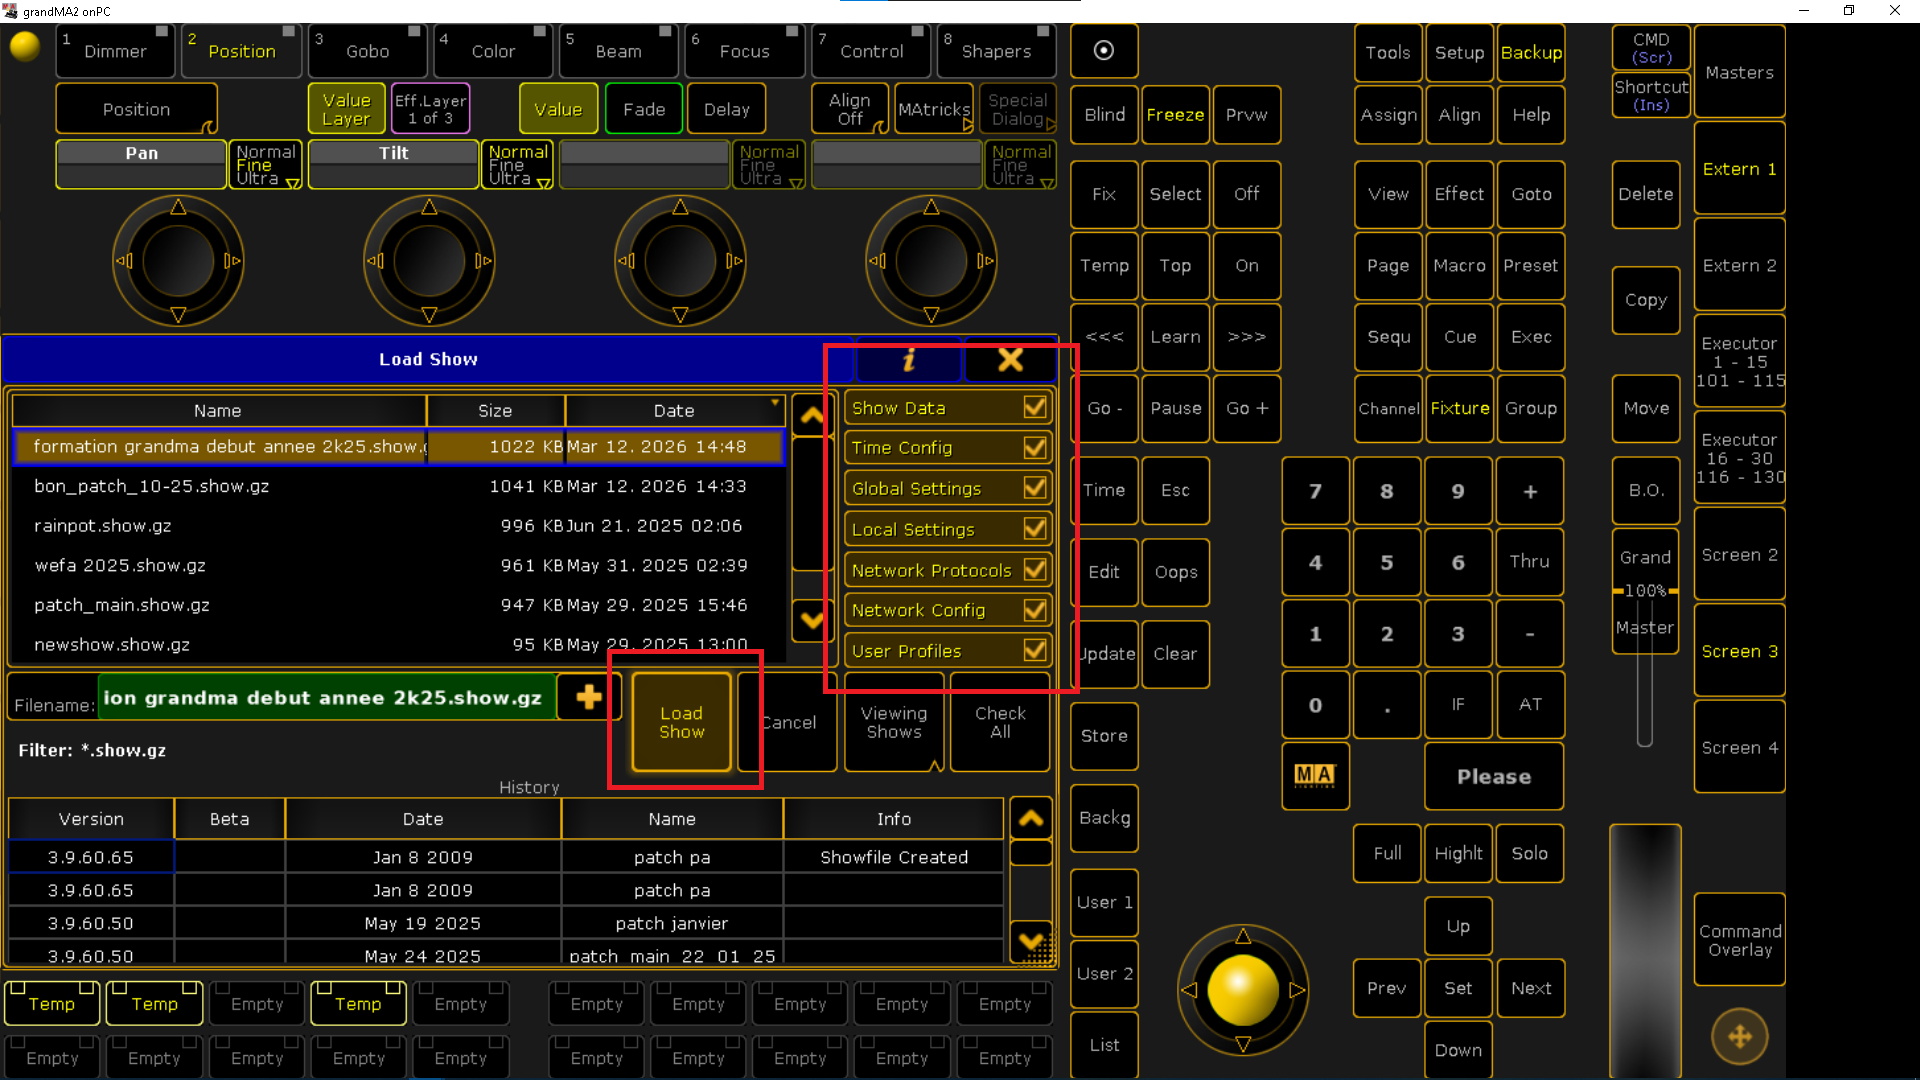Open the Viewing Shows dropdown
This screenshot has width=1920, height=1080.
894,722
